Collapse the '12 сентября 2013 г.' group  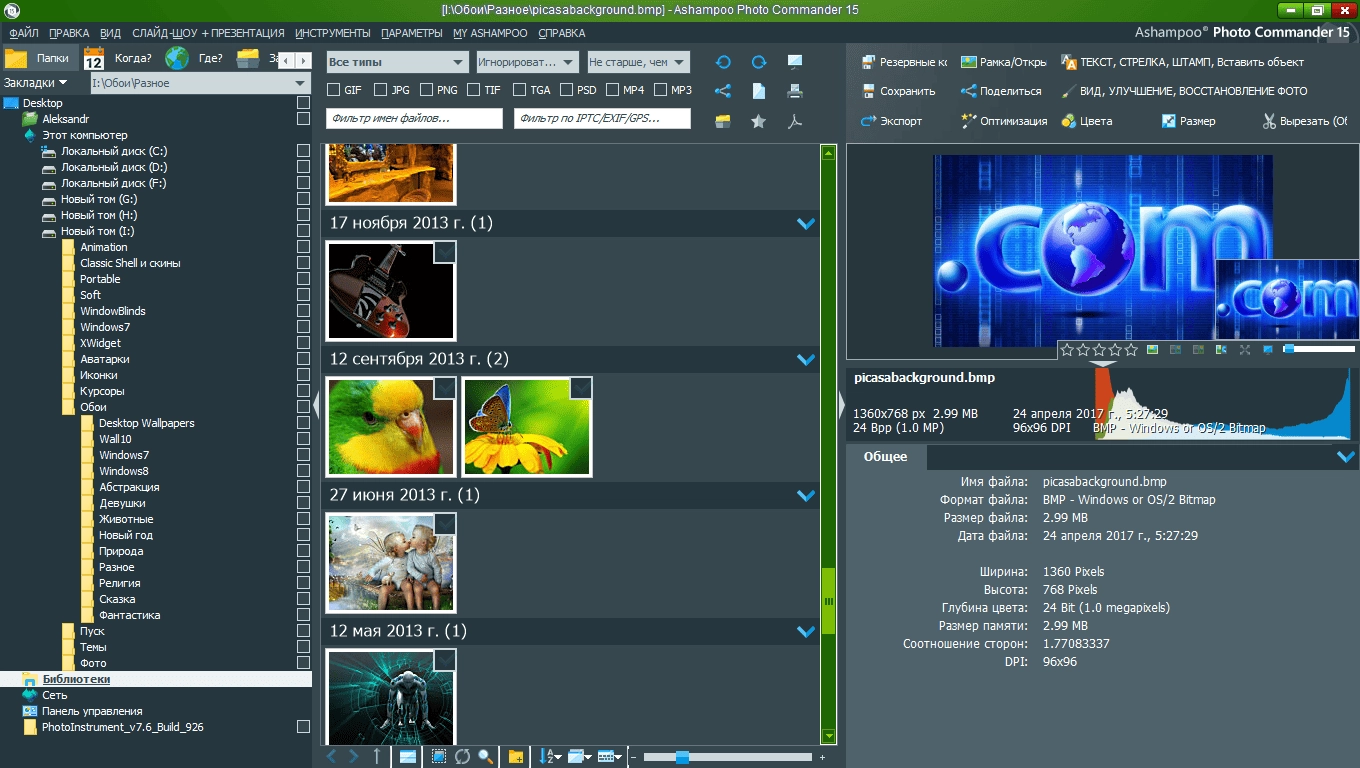coord(806,360)
